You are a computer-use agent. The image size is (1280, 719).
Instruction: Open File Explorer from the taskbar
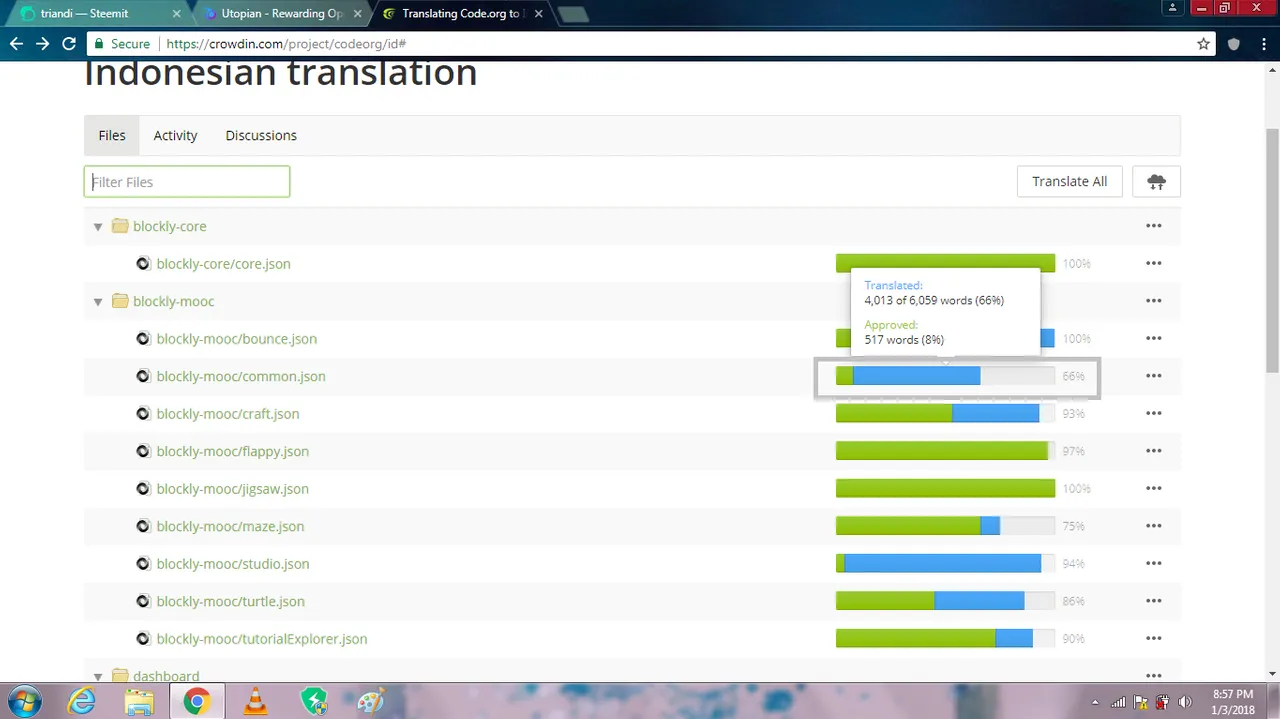click(x=138, y=702)
